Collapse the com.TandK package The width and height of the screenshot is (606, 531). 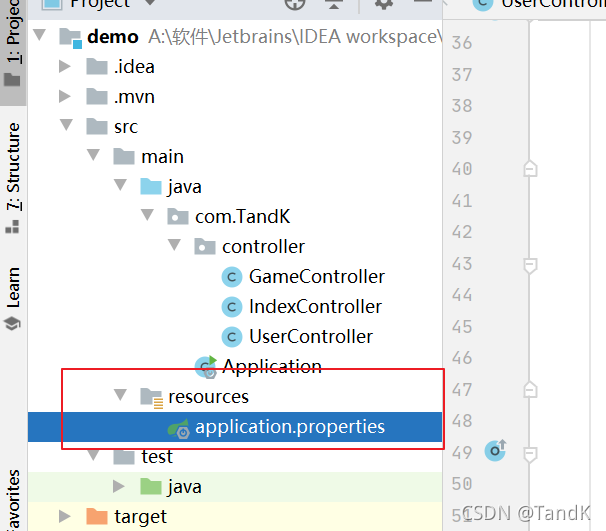pos(148,215)
